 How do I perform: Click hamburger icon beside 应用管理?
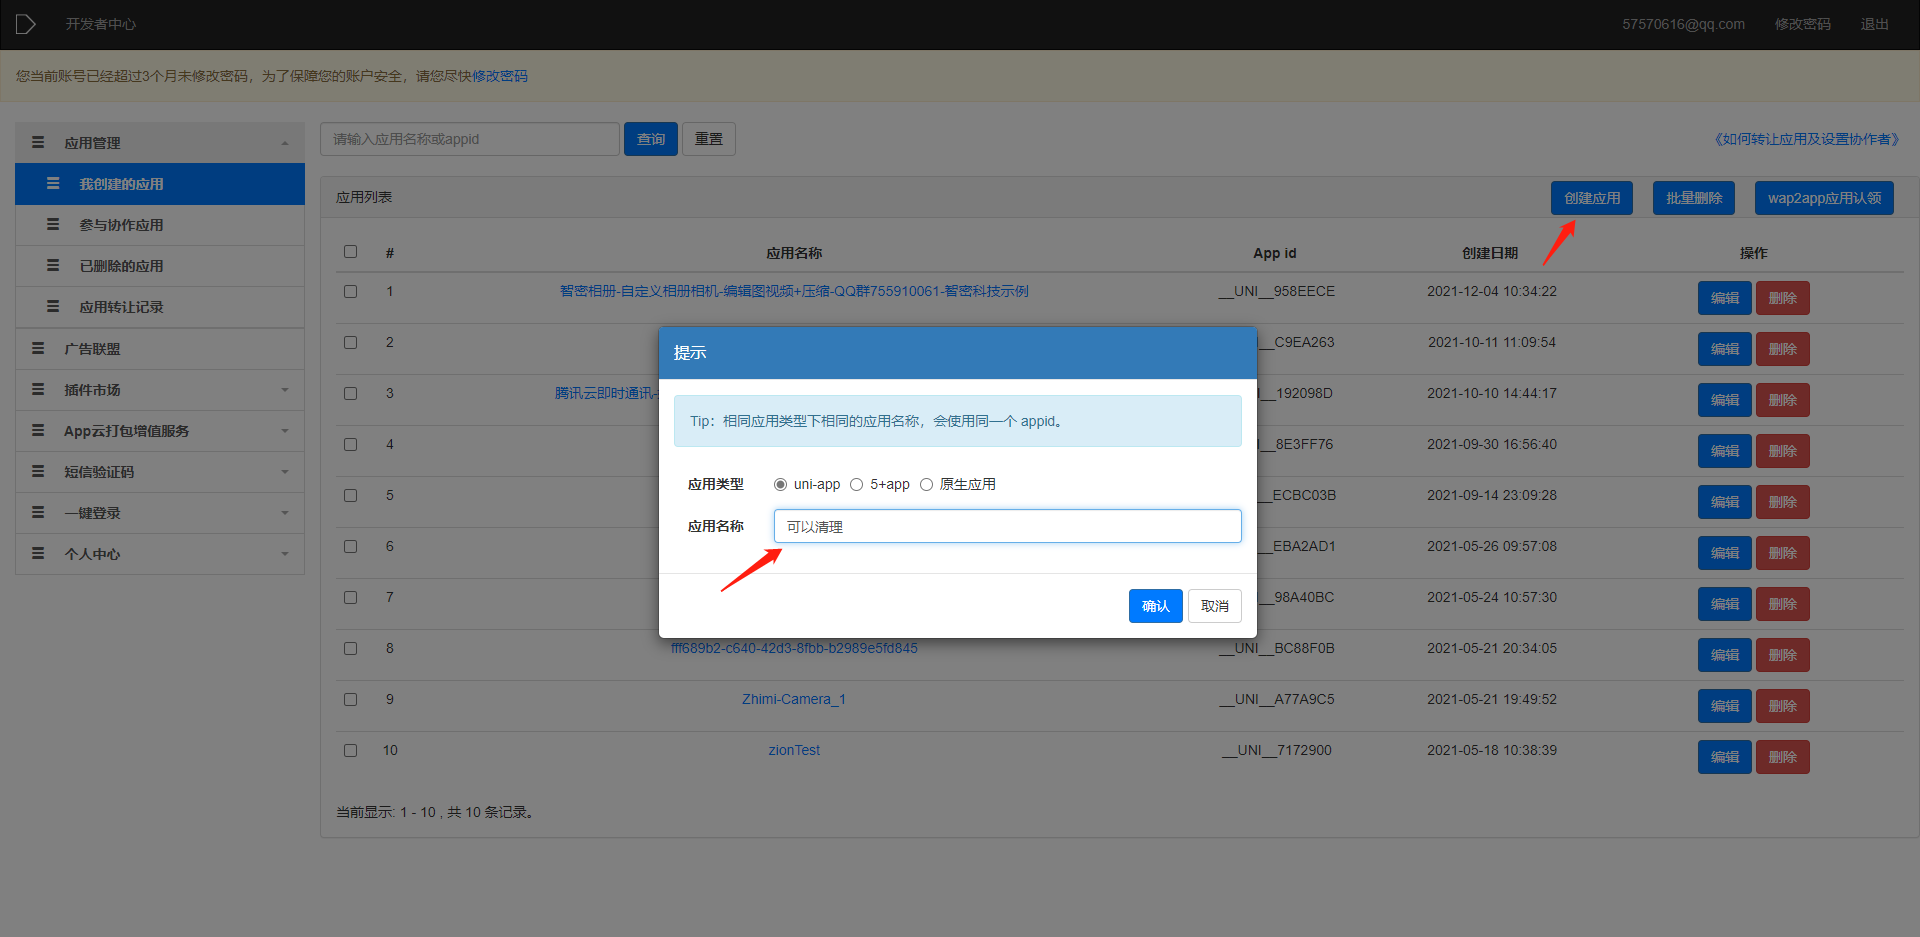[38, 143]
